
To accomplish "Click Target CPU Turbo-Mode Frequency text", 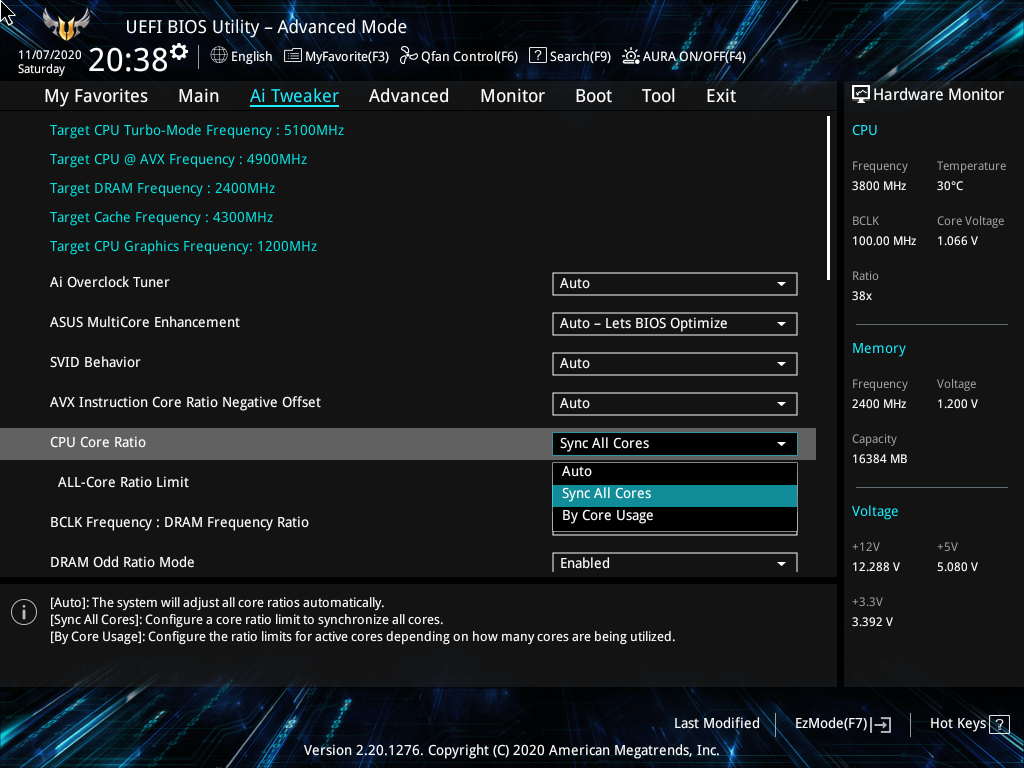I will coord(197,131).
